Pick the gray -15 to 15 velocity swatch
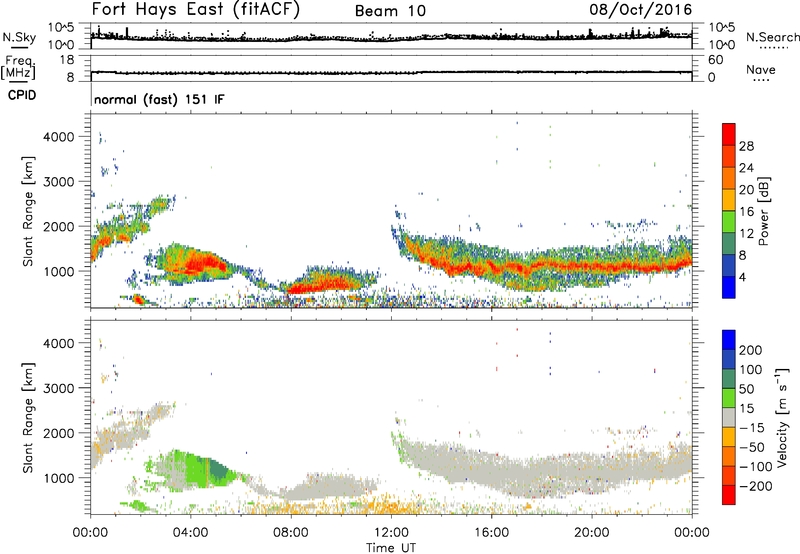 coord(729,417)
